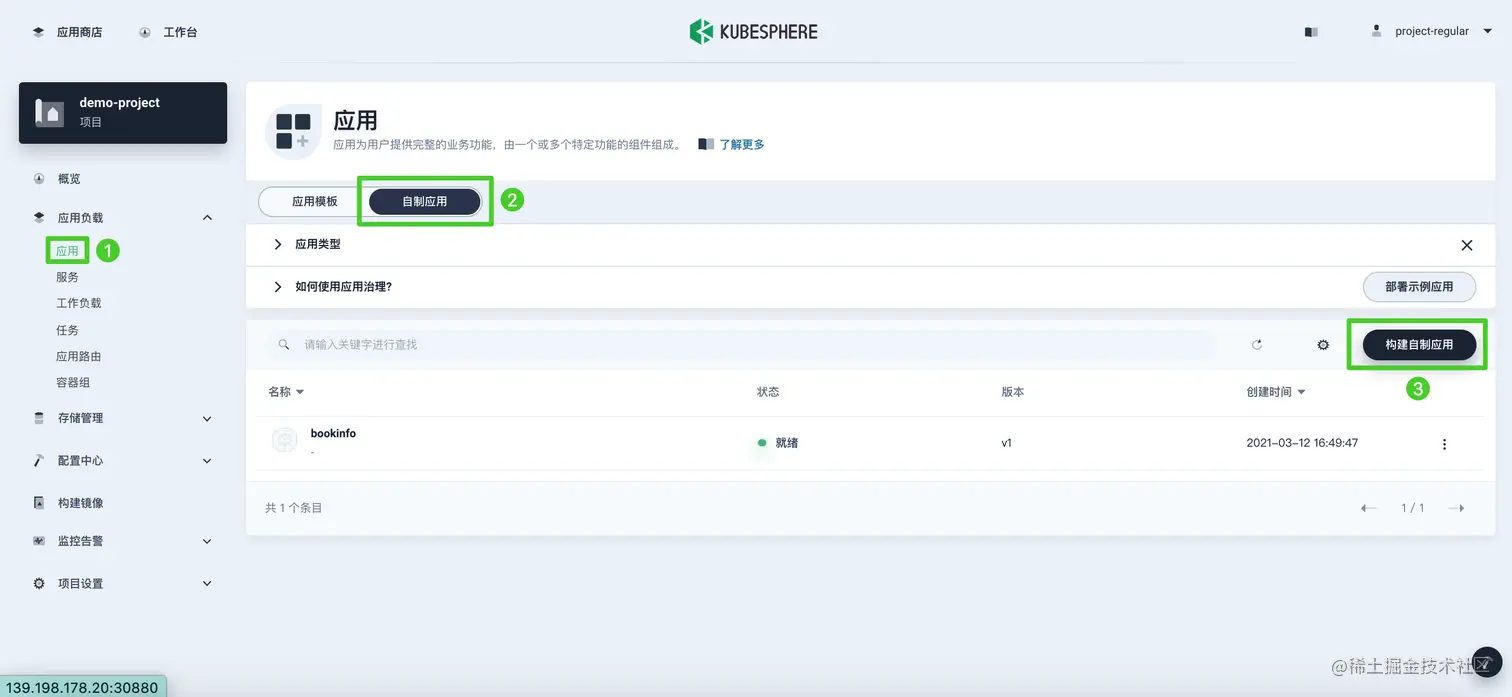1512x697 pixels.
Task: Sort by the 名称 column
Action: (286, 392)
